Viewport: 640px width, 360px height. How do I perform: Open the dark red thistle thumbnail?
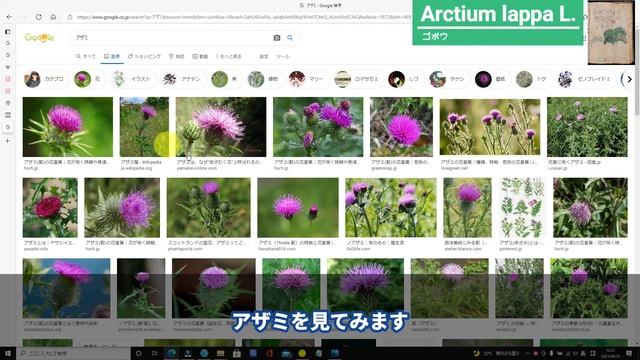pyautogui.click(x=50, y=207)
